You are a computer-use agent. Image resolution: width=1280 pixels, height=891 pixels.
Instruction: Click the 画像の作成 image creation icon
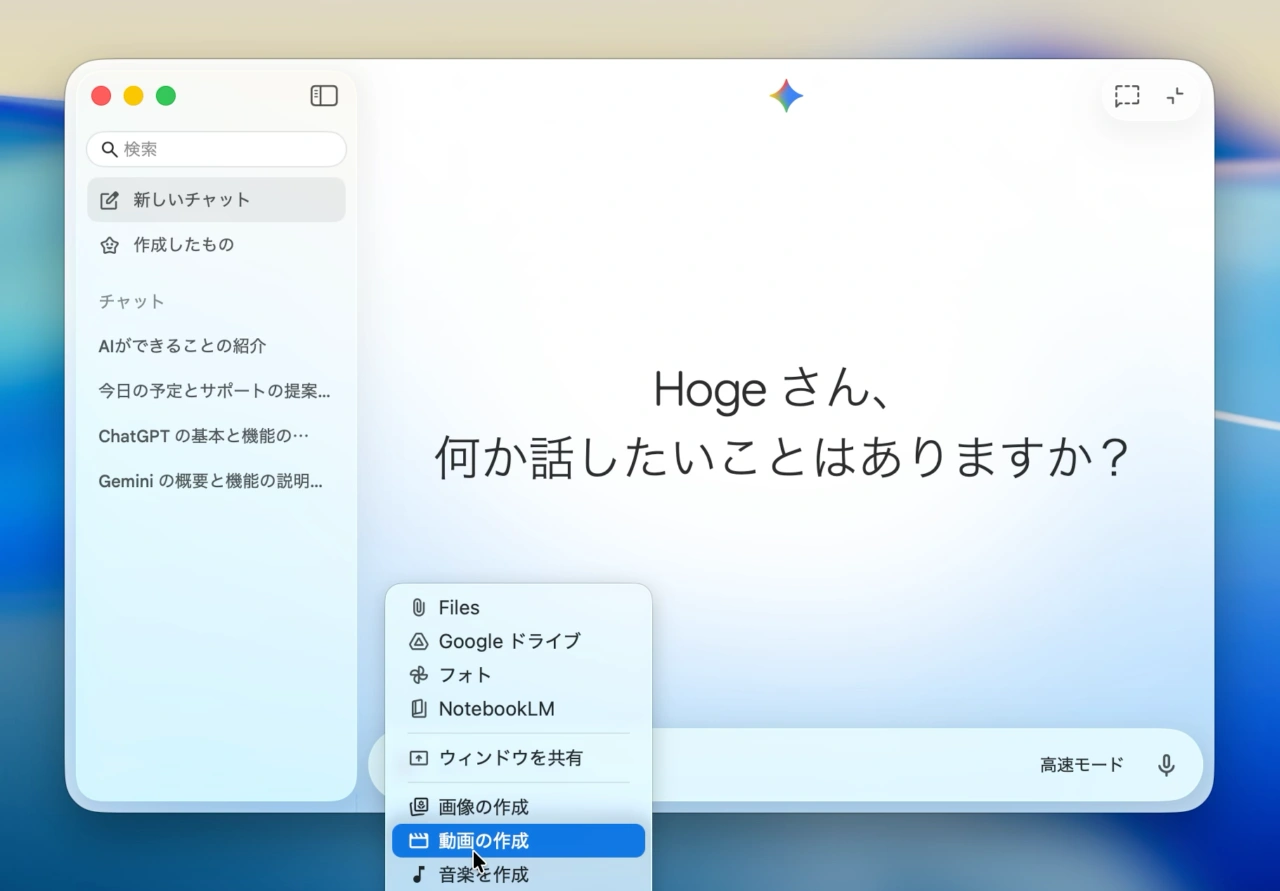click(417, 807)
